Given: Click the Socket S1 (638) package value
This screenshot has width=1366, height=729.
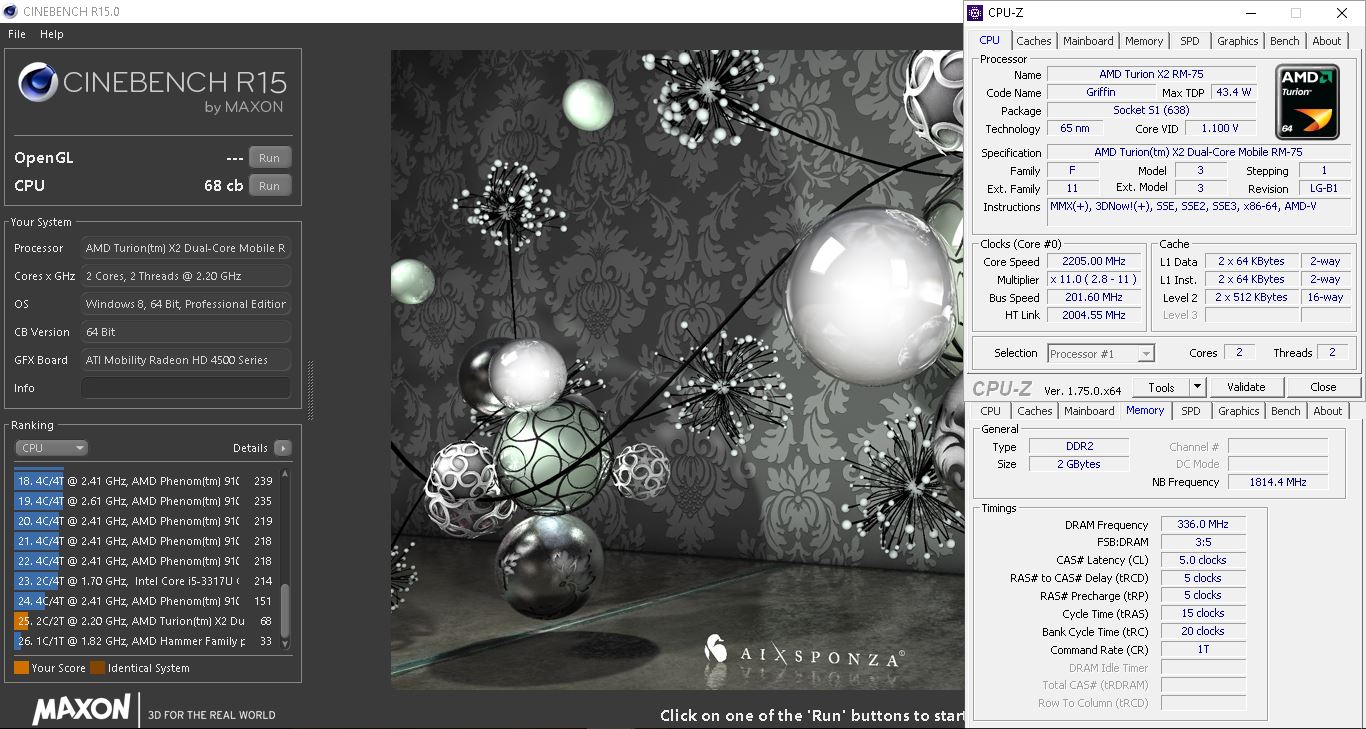Looking at the screenshot, I should pyautogui.click(x=1151, y=111).
